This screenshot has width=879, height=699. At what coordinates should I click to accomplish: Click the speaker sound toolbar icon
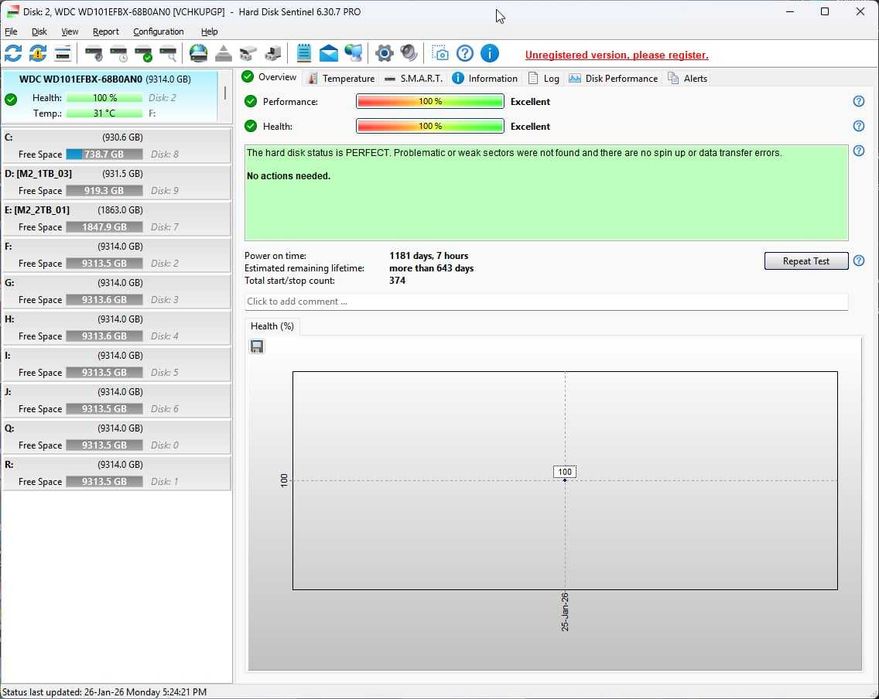coord(409,54)
